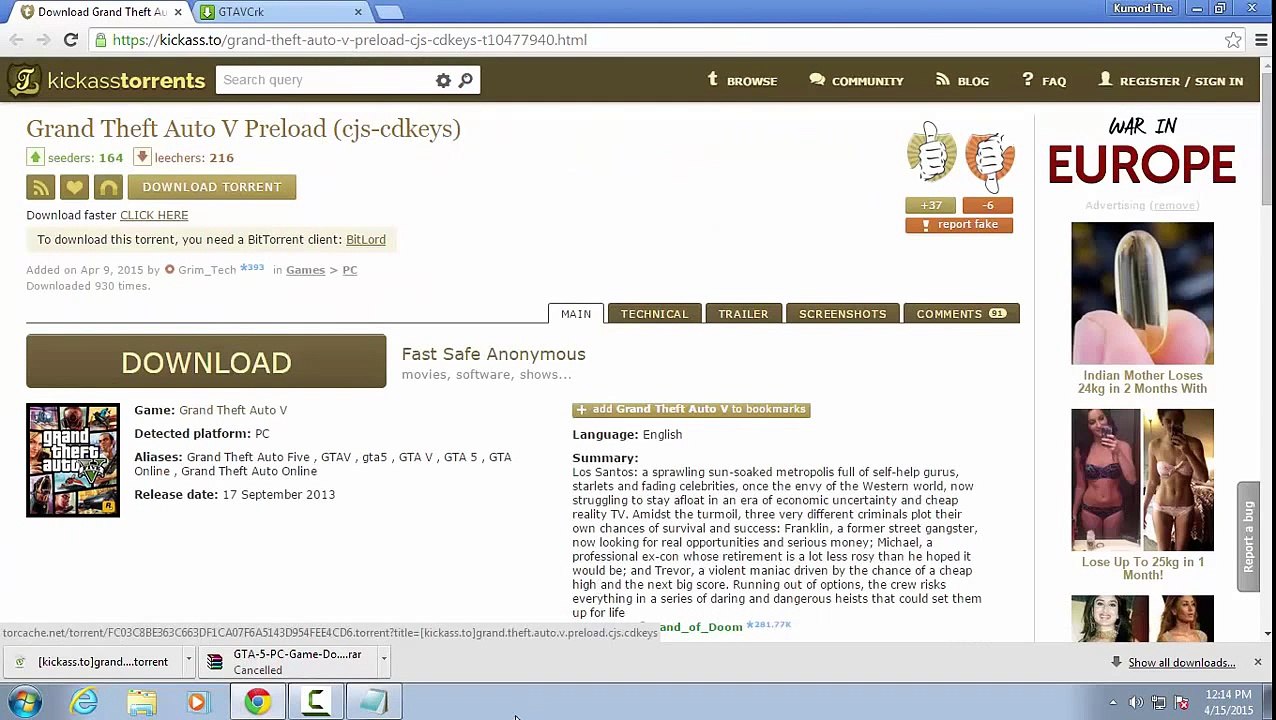Open BLOG in the site navigation

click(962, 81)
